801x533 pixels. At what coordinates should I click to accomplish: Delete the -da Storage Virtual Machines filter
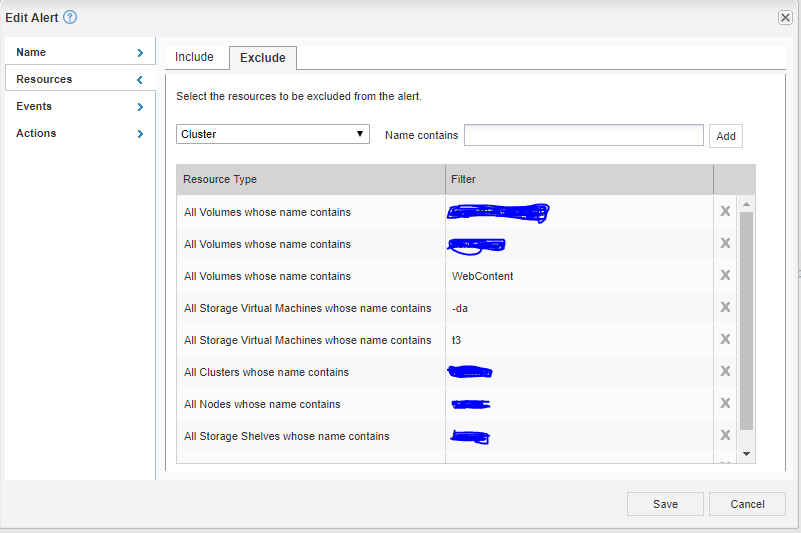725,307
